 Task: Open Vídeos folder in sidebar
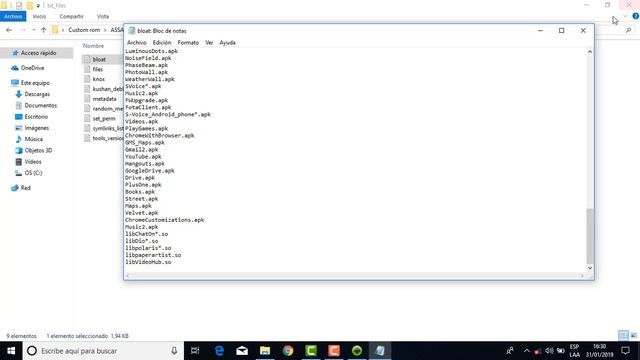(33, 162)
